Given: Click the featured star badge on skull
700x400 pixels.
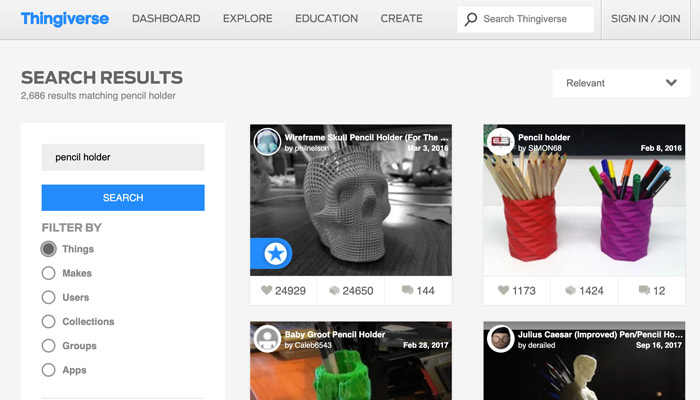Looking at the screenshot, I should click(276, 254).
